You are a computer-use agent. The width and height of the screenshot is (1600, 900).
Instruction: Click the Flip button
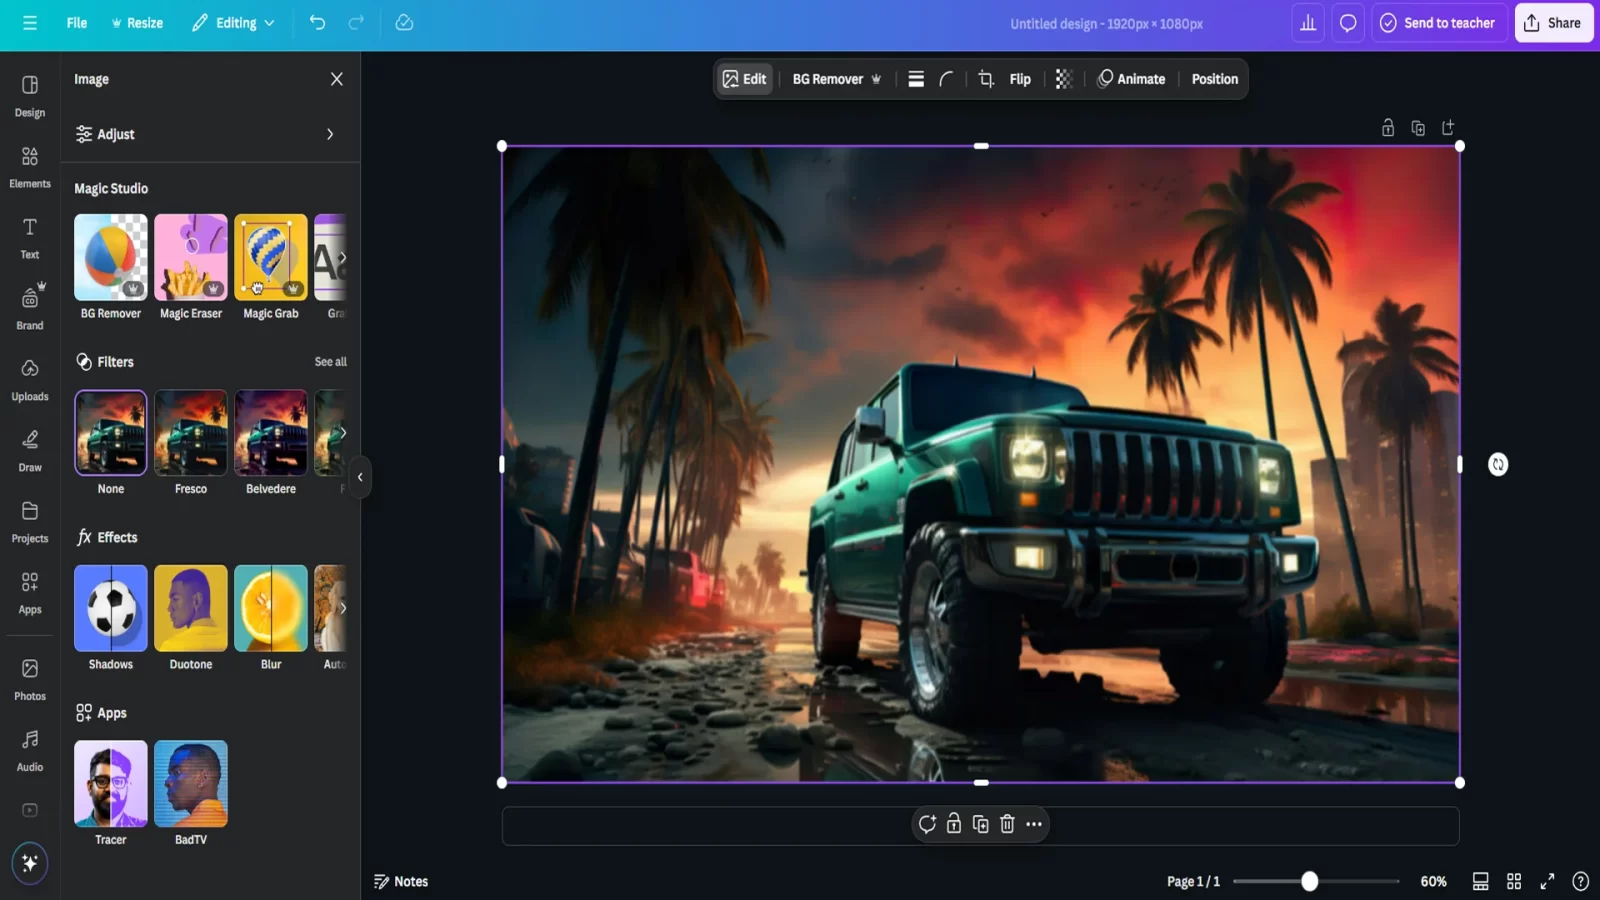coord(1020,79)
